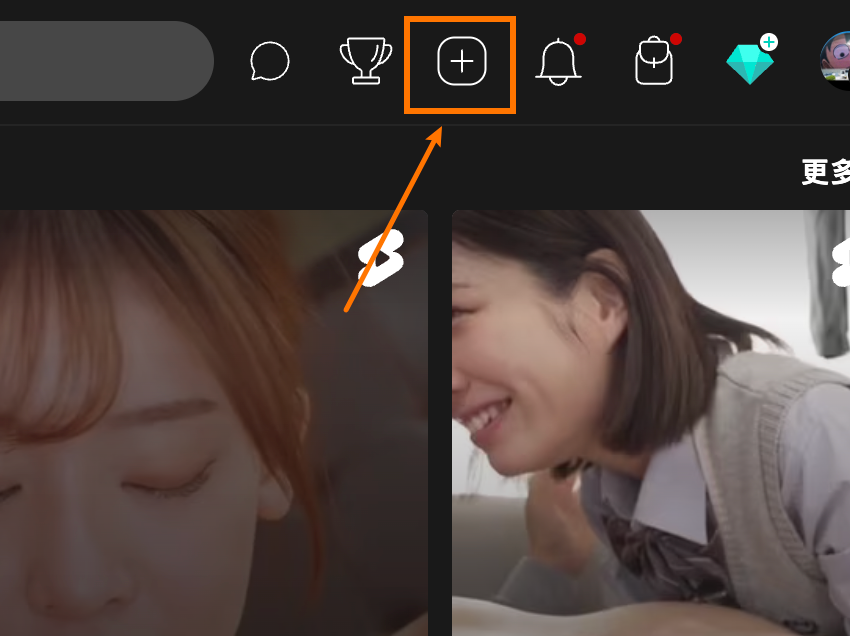Open the trophy rankings icon

click(x=366, y=62)
